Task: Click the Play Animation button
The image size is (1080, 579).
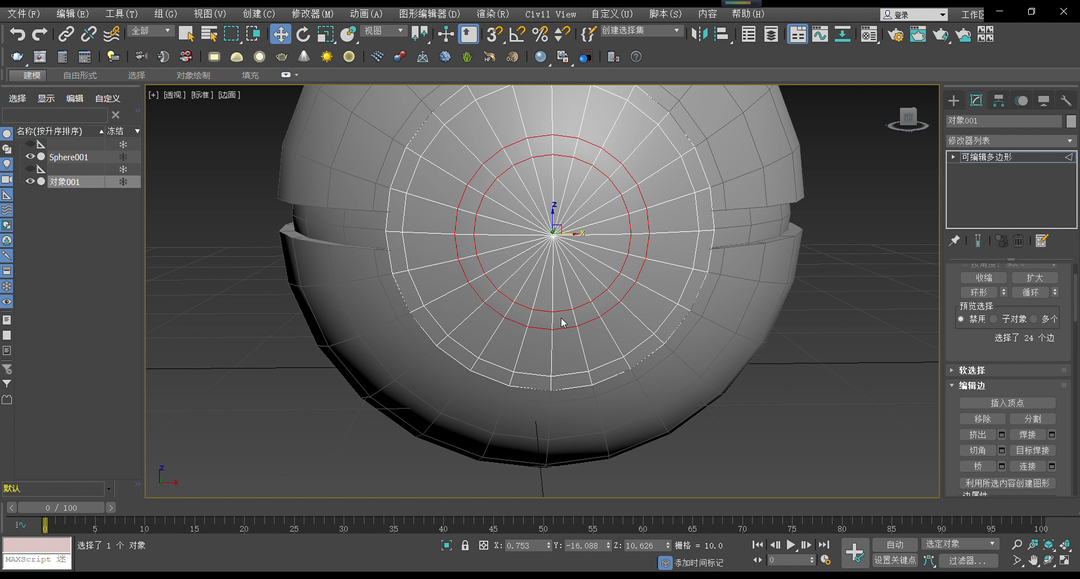Action: pyautogui.click(x=791, y=545)
